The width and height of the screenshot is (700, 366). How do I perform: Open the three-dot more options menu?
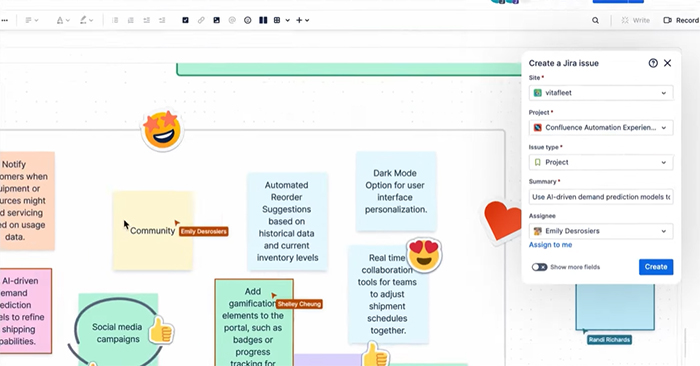point(4,20)
